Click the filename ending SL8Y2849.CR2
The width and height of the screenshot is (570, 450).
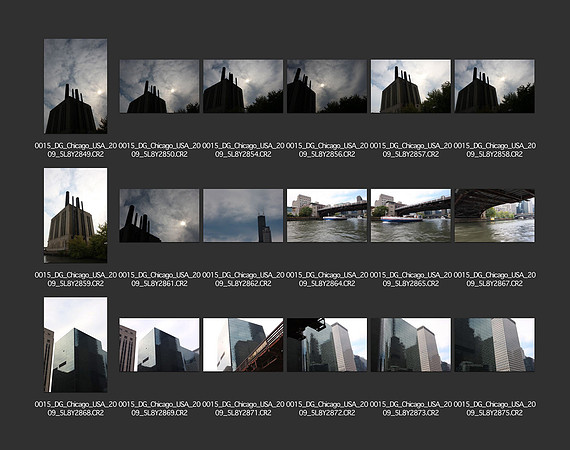pos(76,150)
